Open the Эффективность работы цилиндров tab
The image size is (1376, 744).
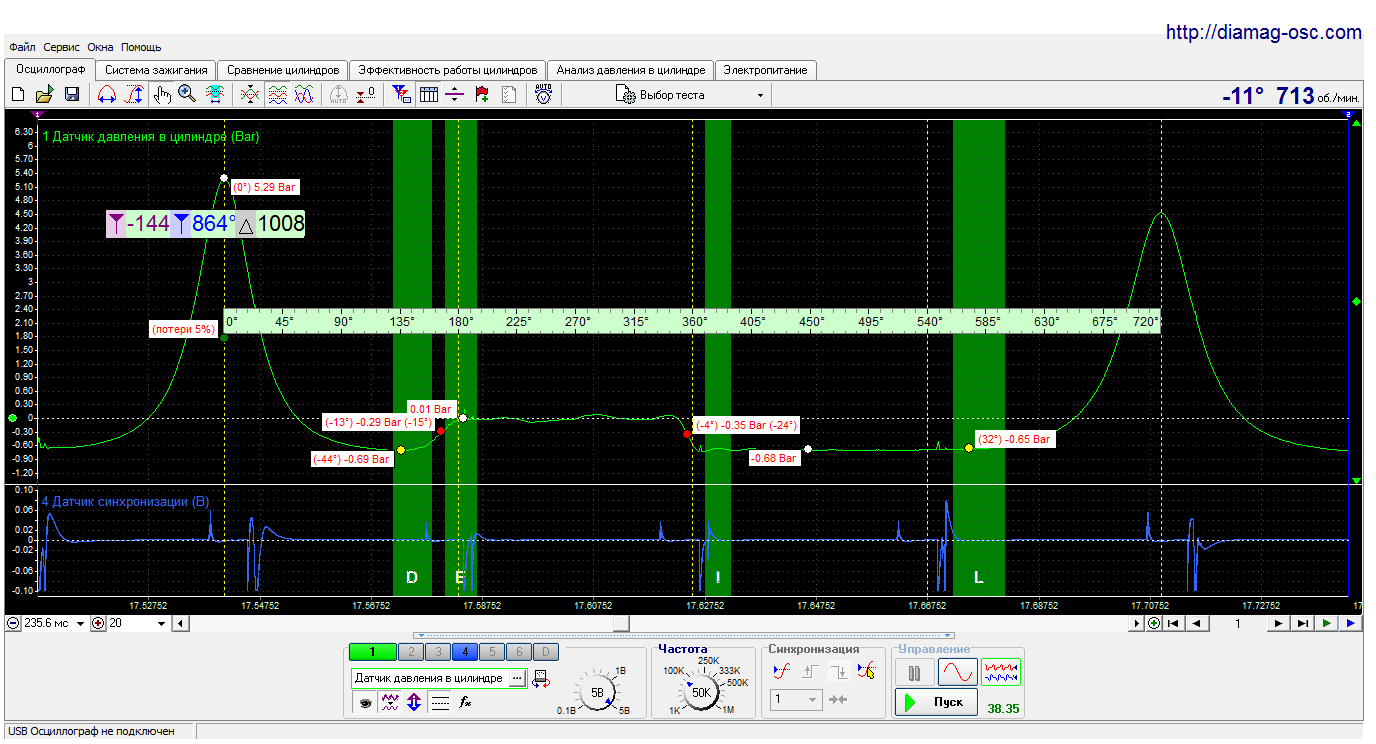[x=448, y=70]
